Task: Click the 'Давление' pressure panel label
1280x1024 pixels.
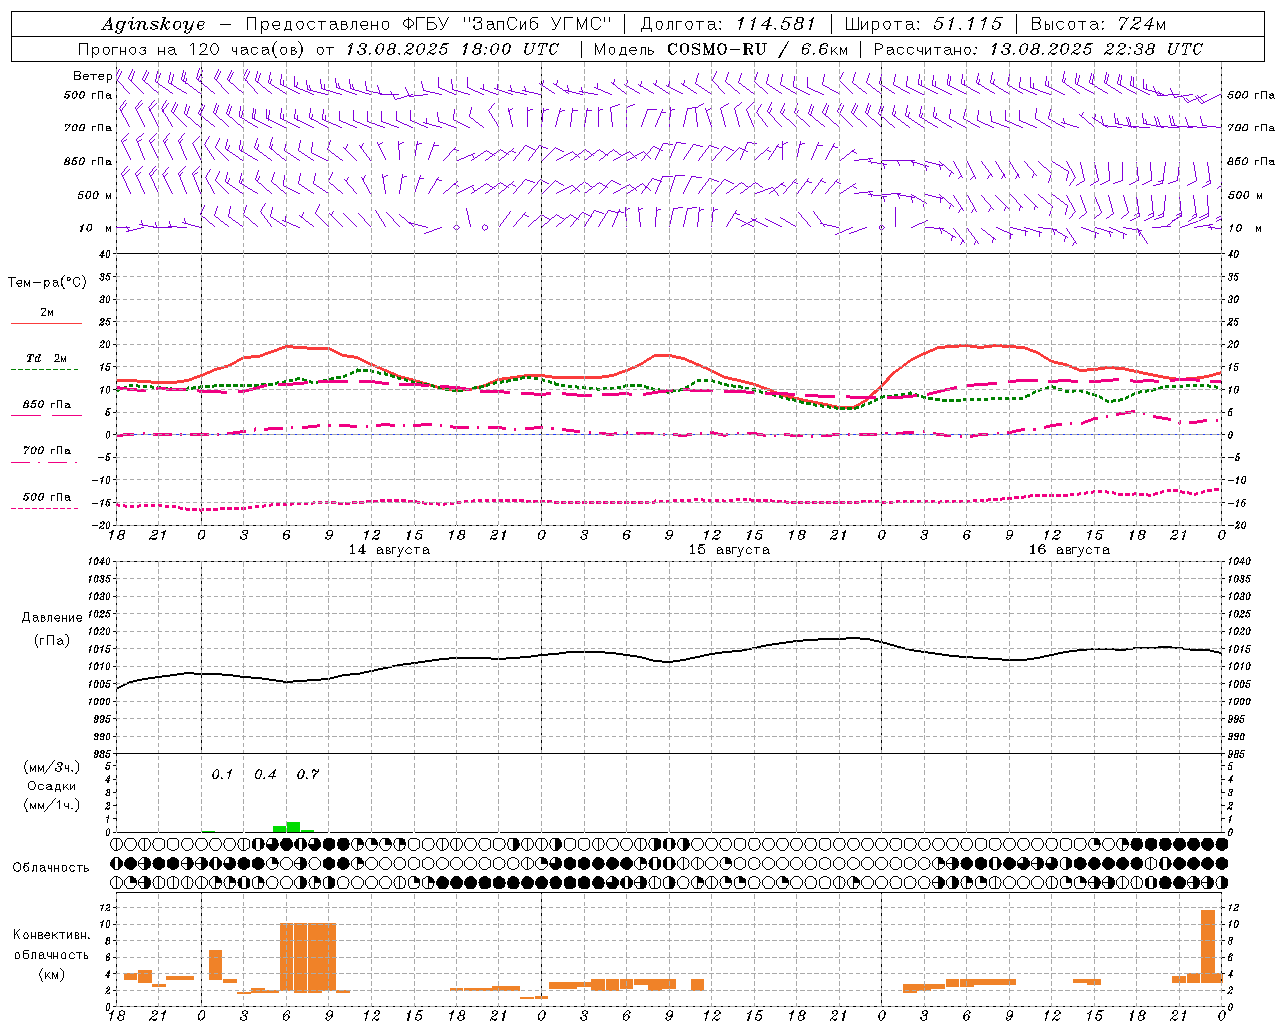Action: coord(52,618)
